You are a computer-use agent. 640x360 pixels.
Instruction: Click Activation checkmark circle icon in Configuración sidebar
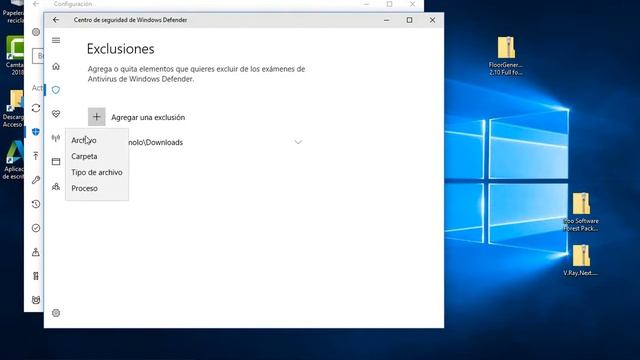(36, 228)
